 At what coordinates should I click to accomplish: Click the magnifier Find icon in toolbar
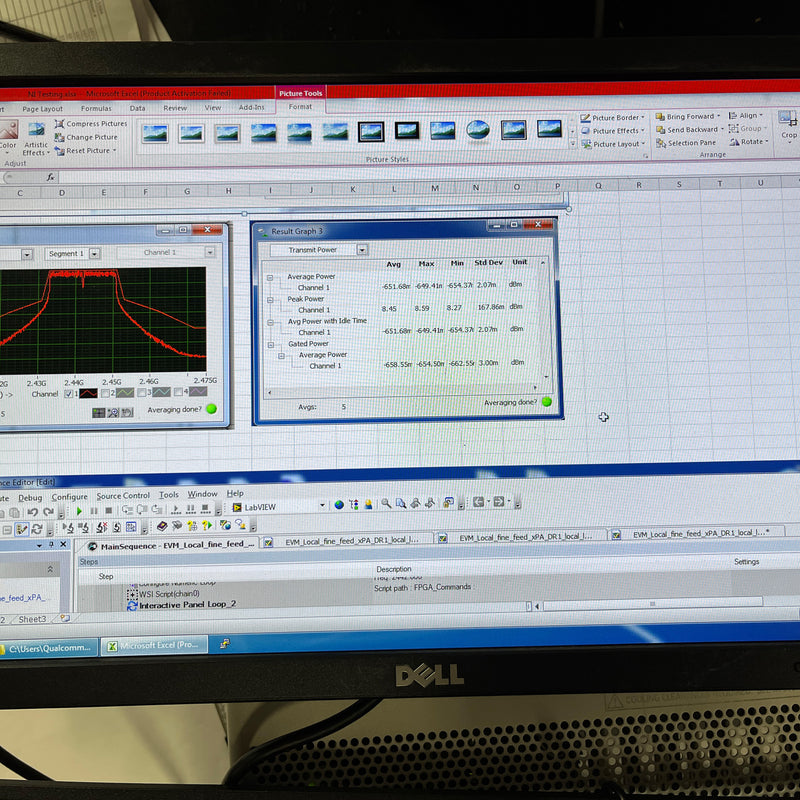(x=386, y=504)
